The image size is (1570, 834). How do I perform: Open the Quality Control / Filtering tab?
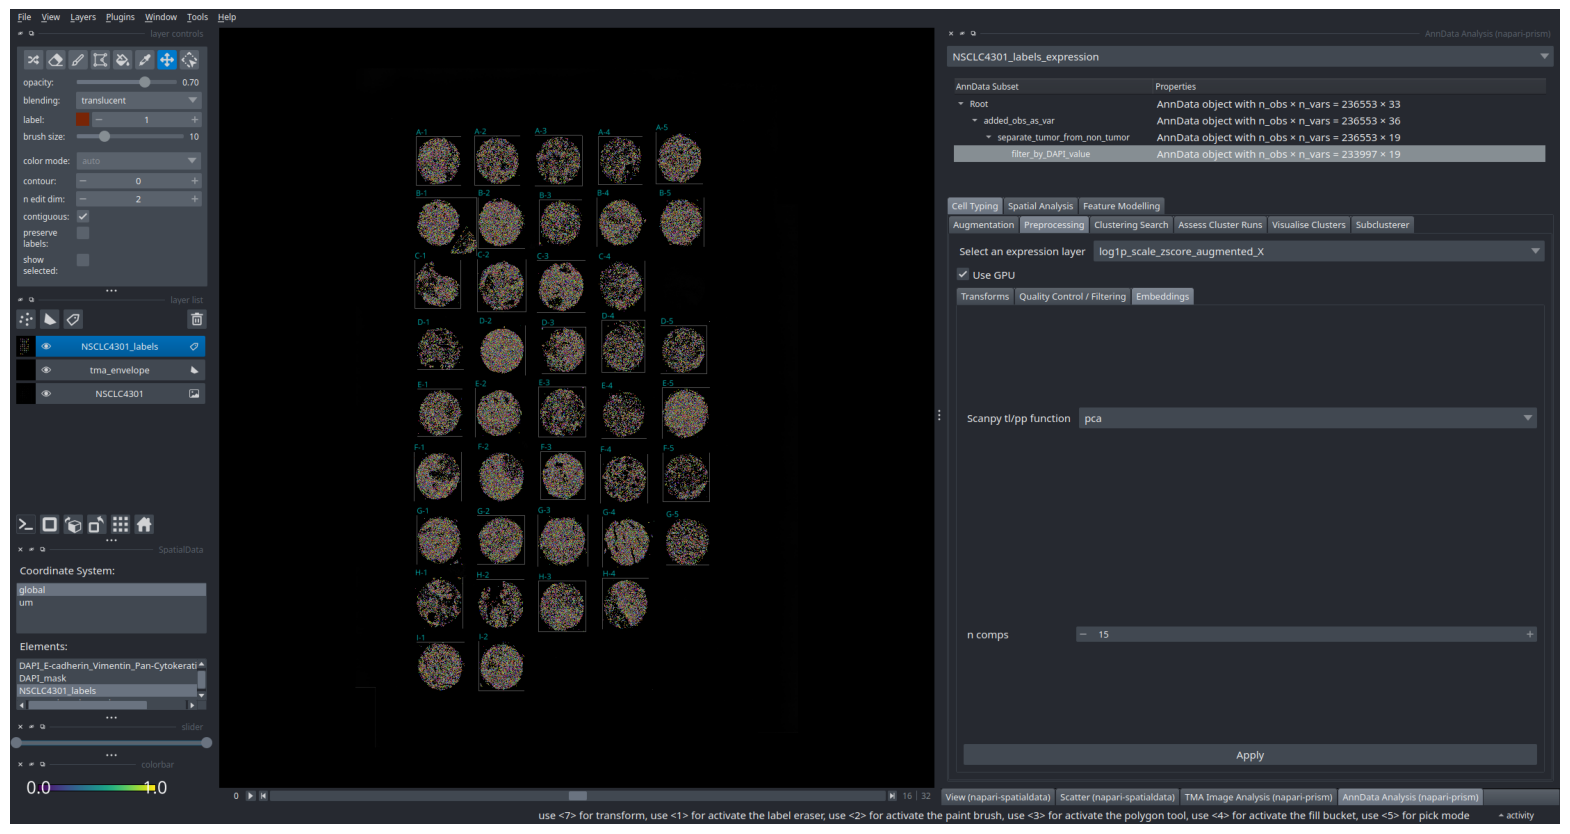click(1072, 296)
